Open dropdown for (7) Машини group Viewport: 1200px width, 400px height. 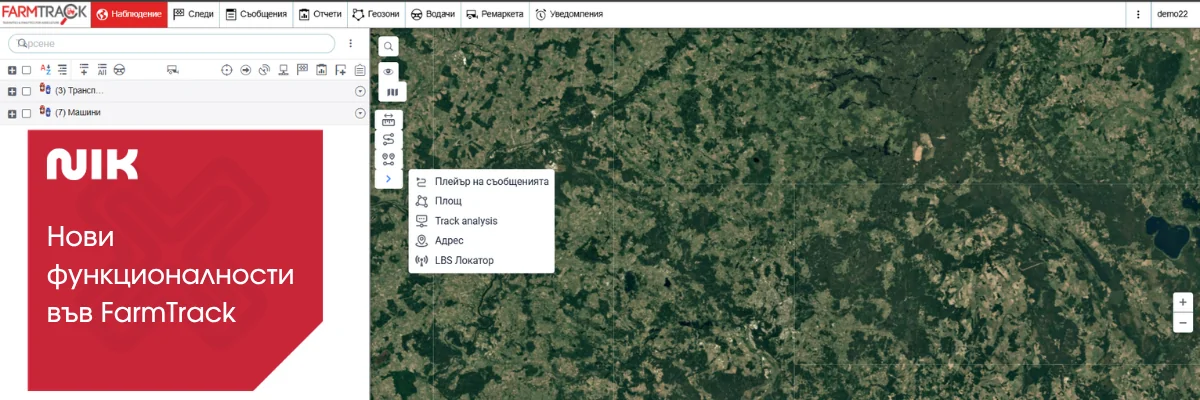360,113
